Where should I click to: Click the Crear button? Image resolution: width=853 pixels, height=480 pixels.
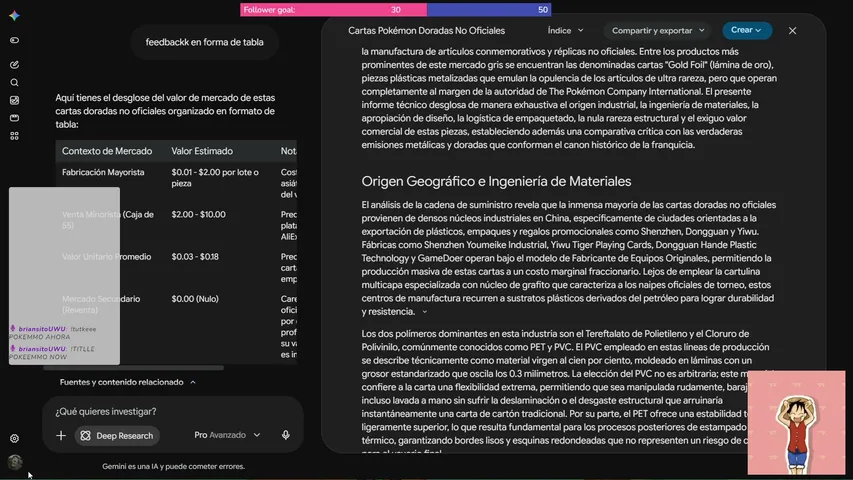tap(746, 30)
